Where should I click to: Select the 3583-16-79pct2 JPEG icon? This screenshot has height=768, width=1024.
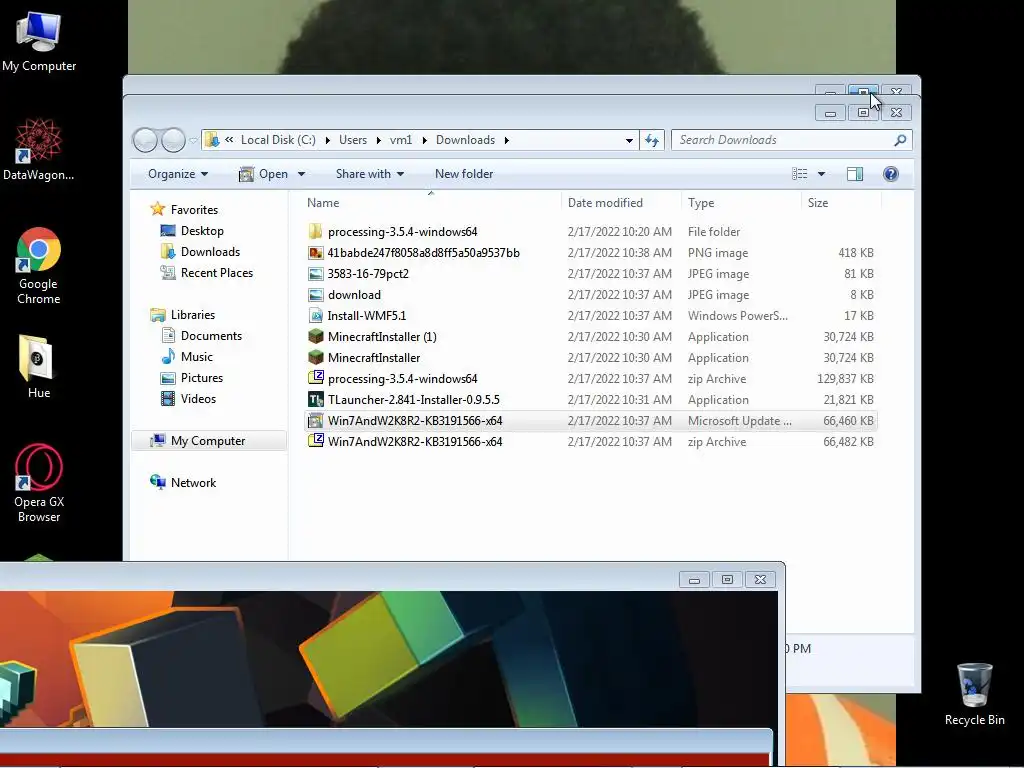pyautogui.click(x=315, y=274)
